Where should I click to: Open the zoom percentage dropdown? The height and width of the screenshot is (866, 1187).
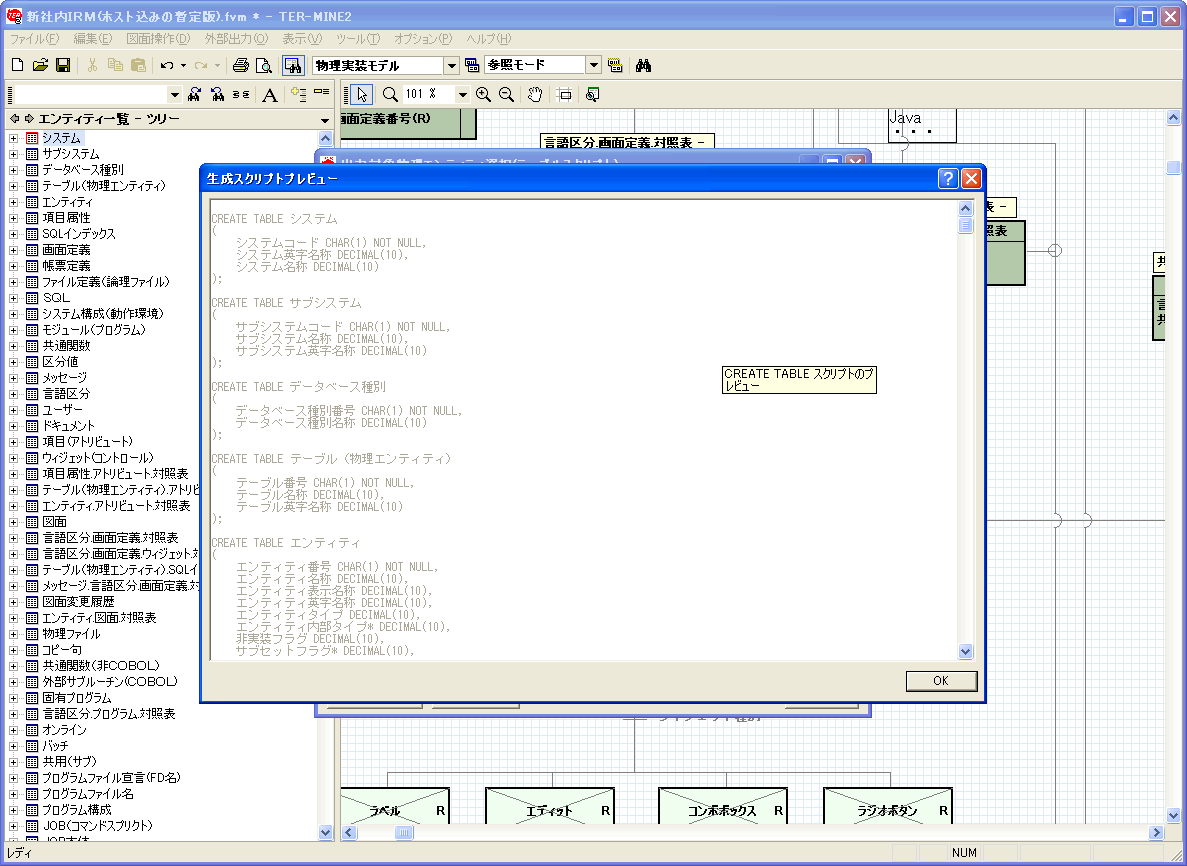(462, 95)
